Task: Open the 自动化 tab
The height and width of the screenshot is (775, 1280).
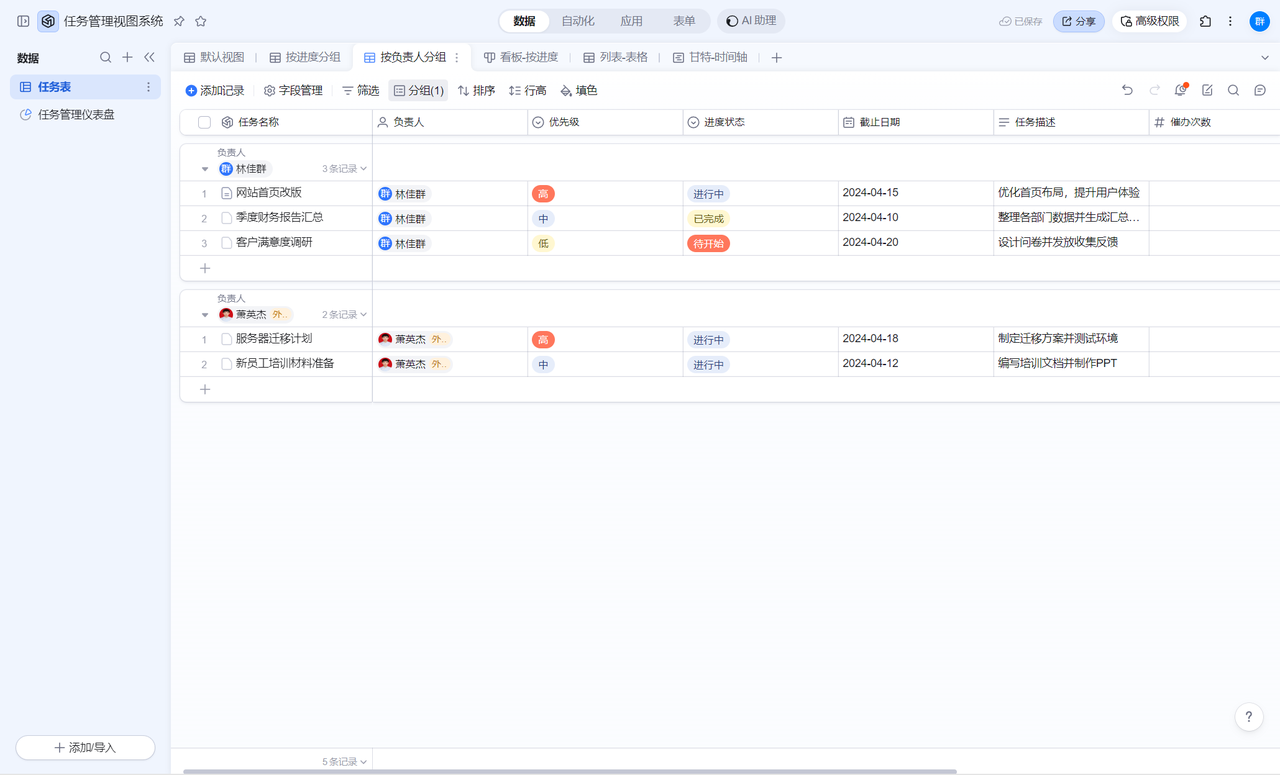Action: click(x=578, y=21)
